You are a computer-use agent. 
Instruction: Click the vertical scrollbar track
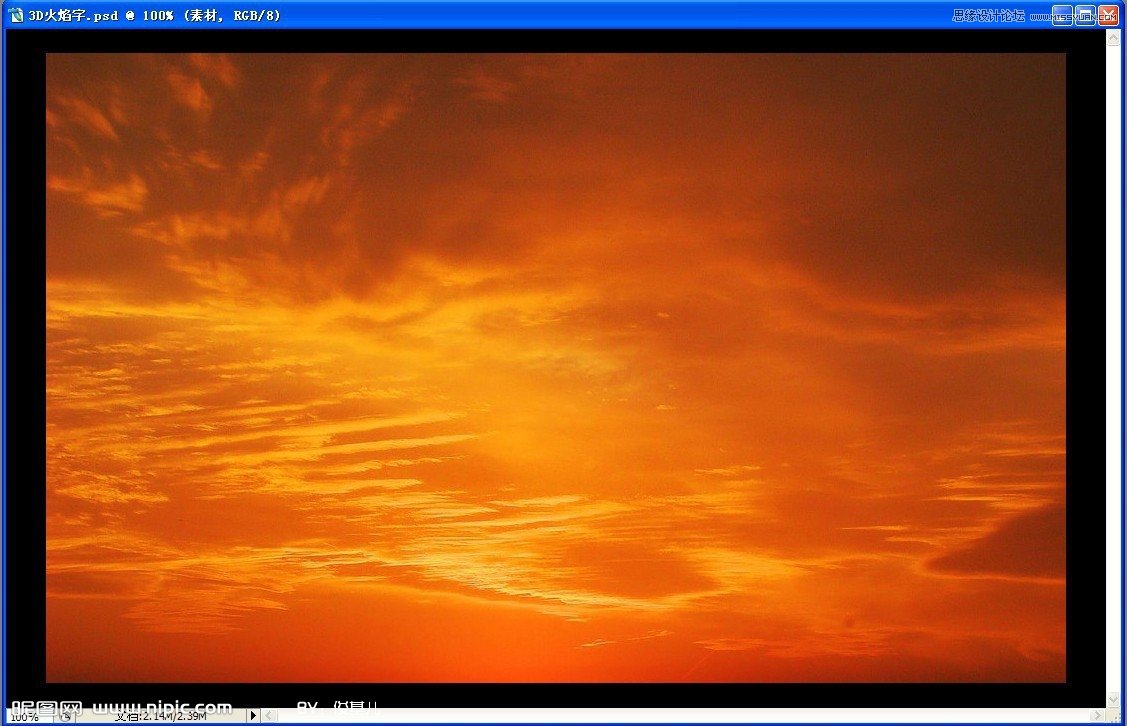tap(1113, 360)
